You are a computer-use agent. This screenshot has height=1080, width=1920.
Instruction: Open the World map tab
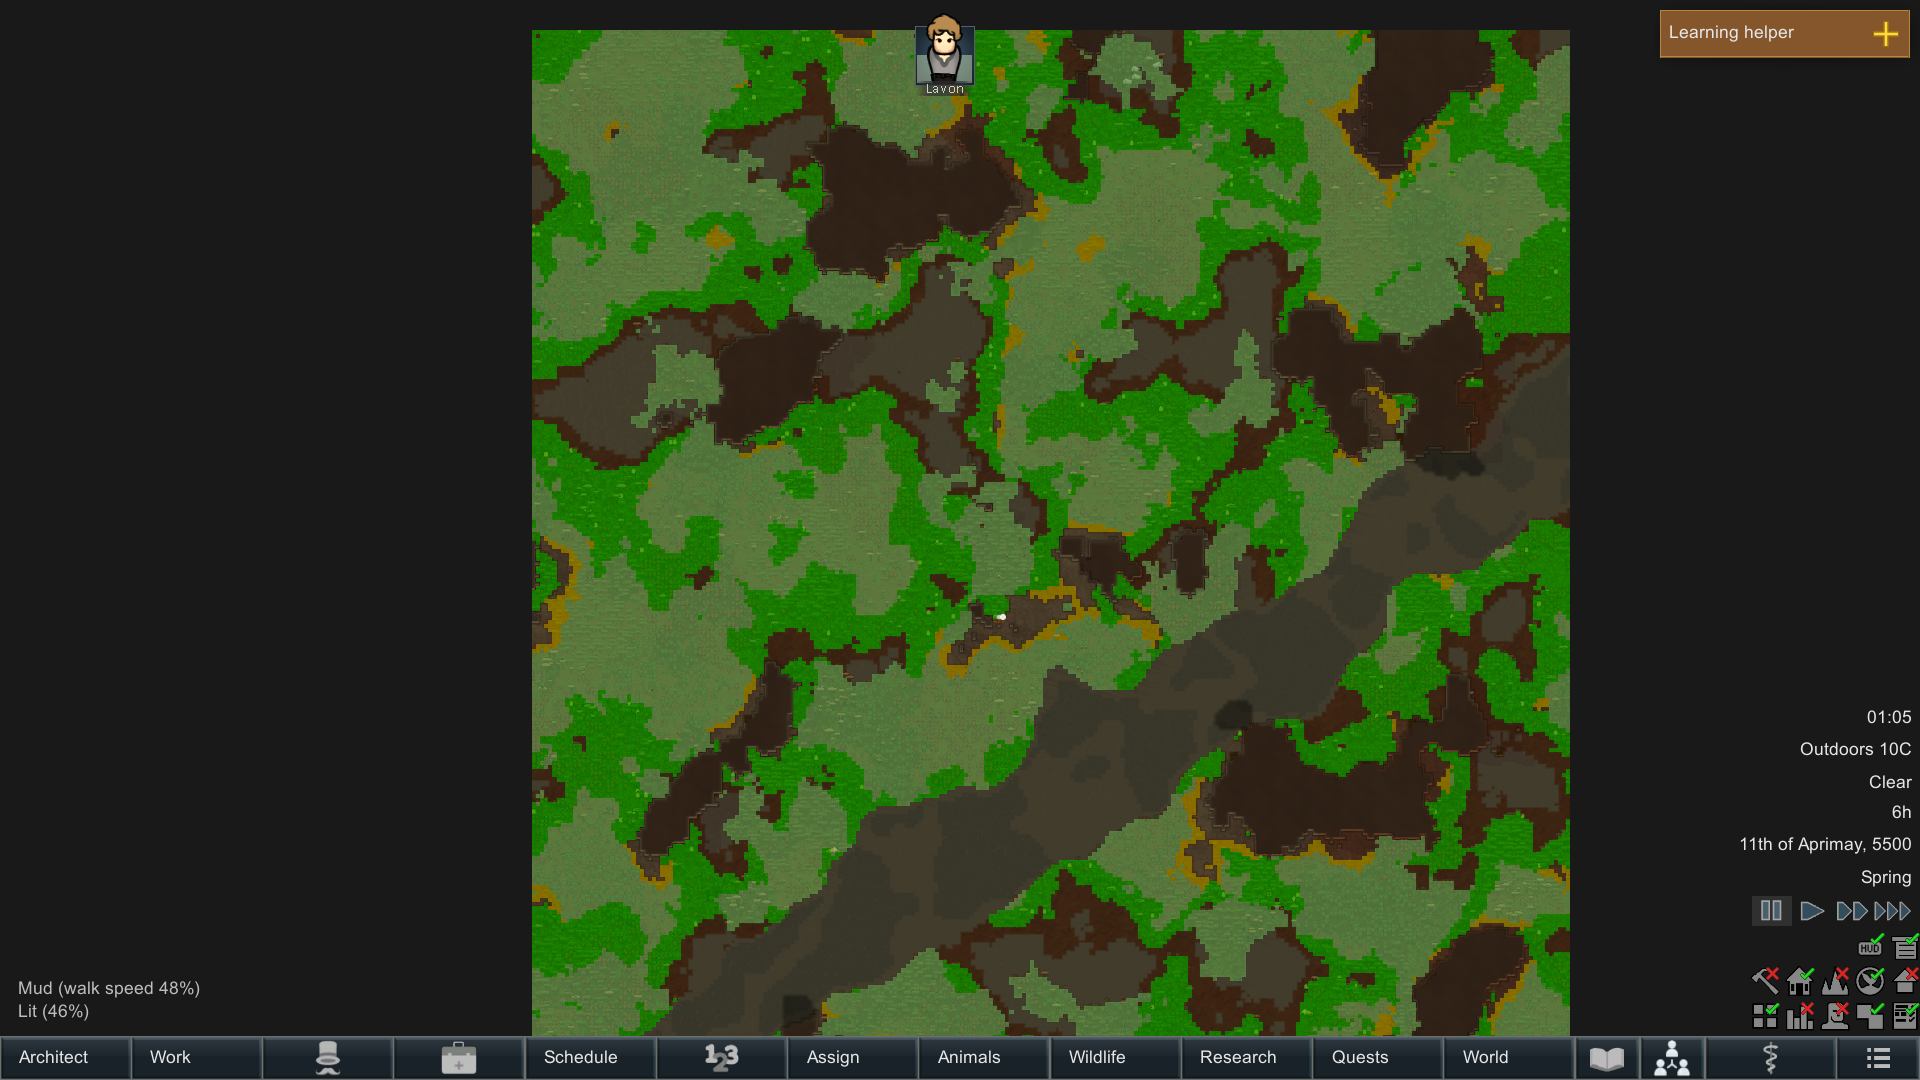point(1508,1058)
